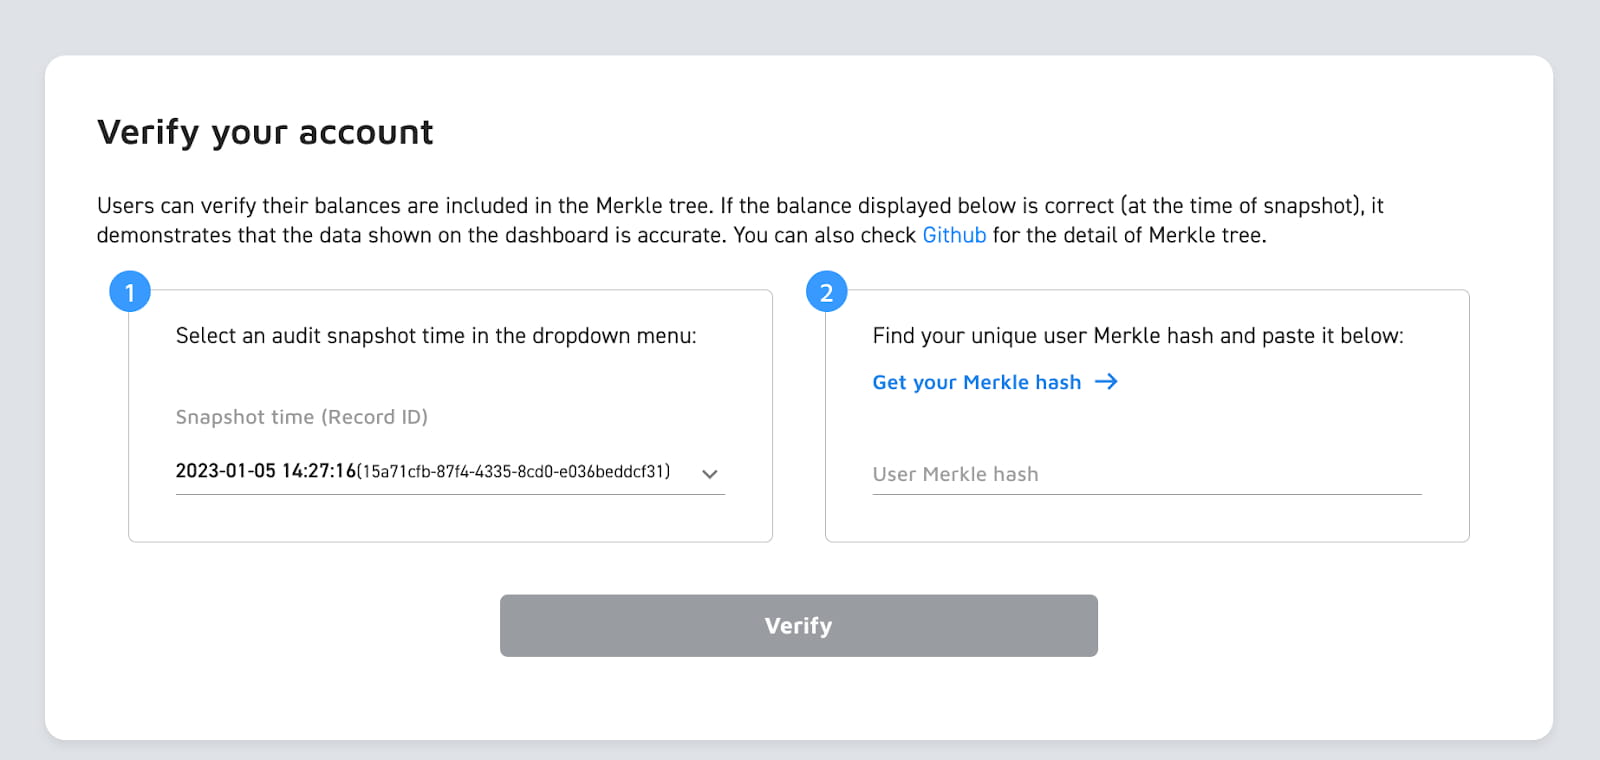The image size is (1600, 760).
Task: Open the Github link
Action: pyautogui.click(x=954, y=235)
